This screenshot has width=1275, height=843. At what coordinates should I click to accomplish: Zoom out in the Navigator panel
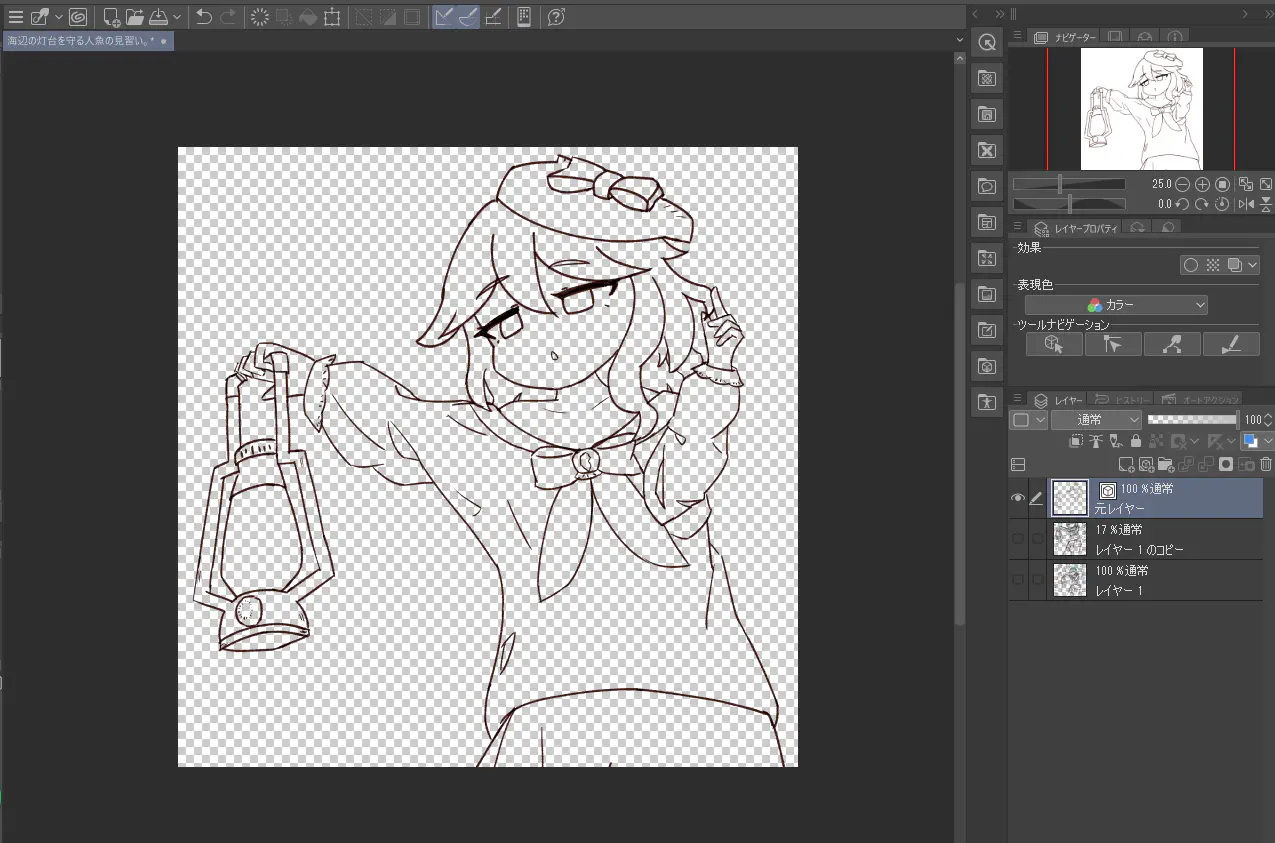click(1182, 184)
